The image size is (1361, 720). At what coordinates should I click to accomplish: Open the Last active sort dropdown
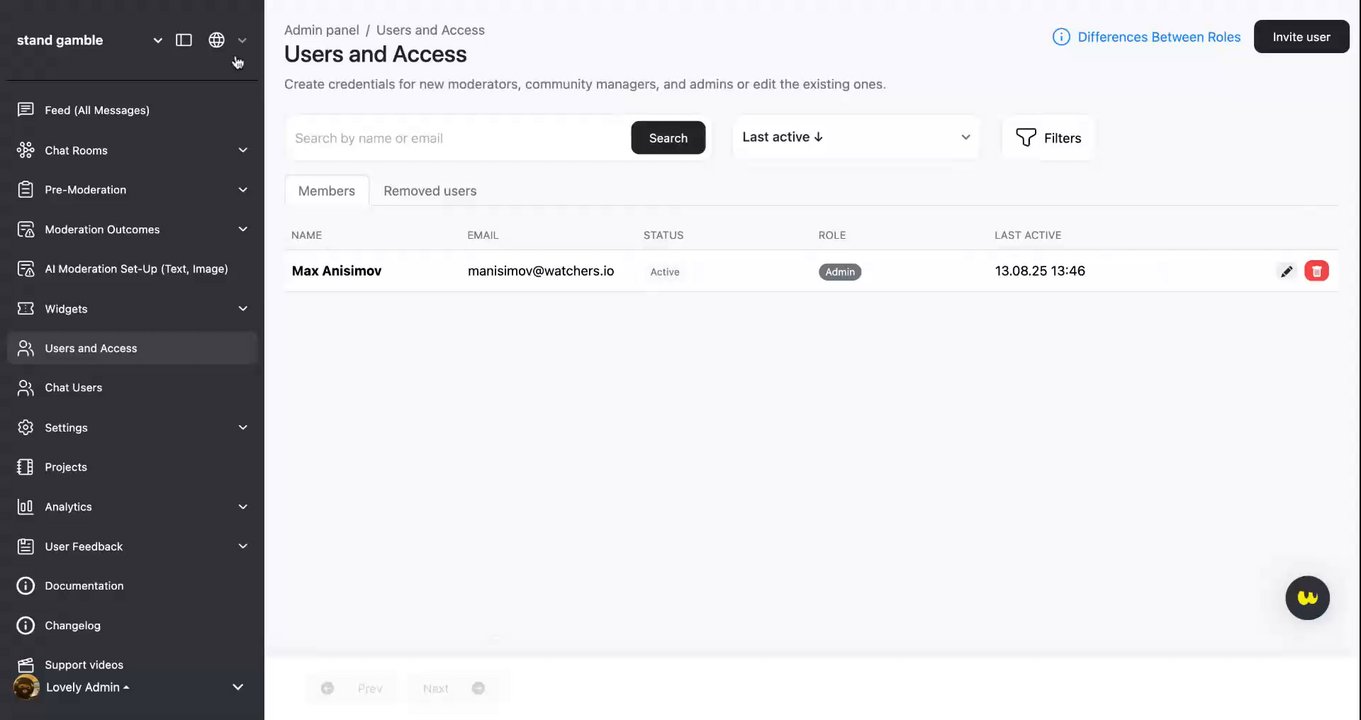[x=856, y=137]
